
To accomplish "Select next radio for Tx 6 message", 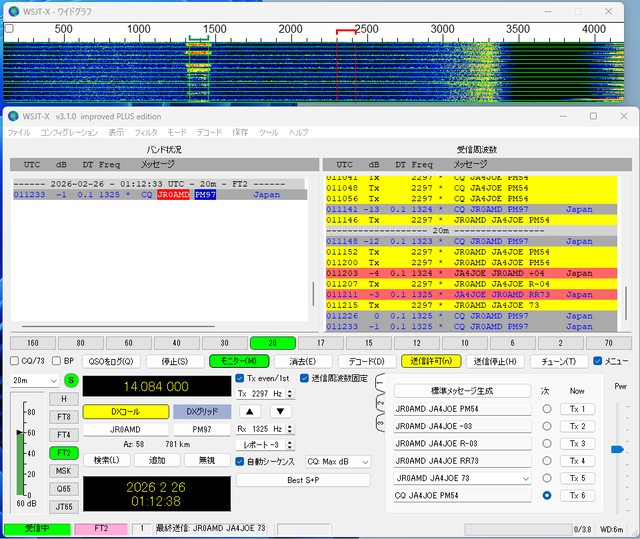I will pyautogui.click(x=547, y=495).
